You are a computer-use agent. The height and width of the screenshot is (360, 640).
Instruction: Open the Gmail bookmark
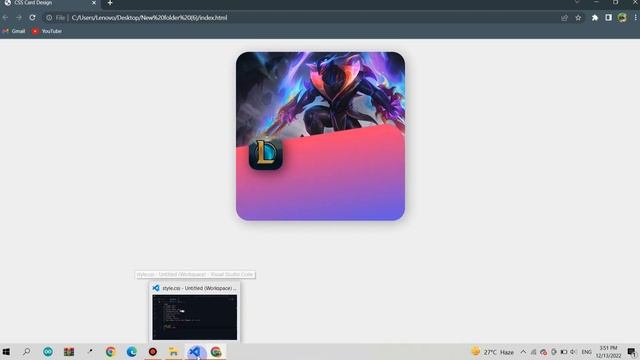[x=14, y=31]
